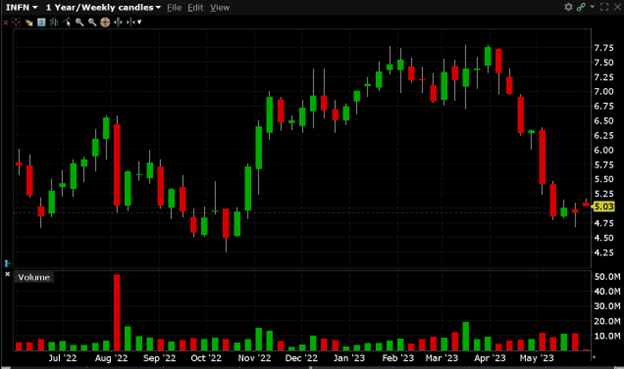This screenshot has width=624, height=369.
Task: Select the text annotation T tool
Action: tap(41, 22)
